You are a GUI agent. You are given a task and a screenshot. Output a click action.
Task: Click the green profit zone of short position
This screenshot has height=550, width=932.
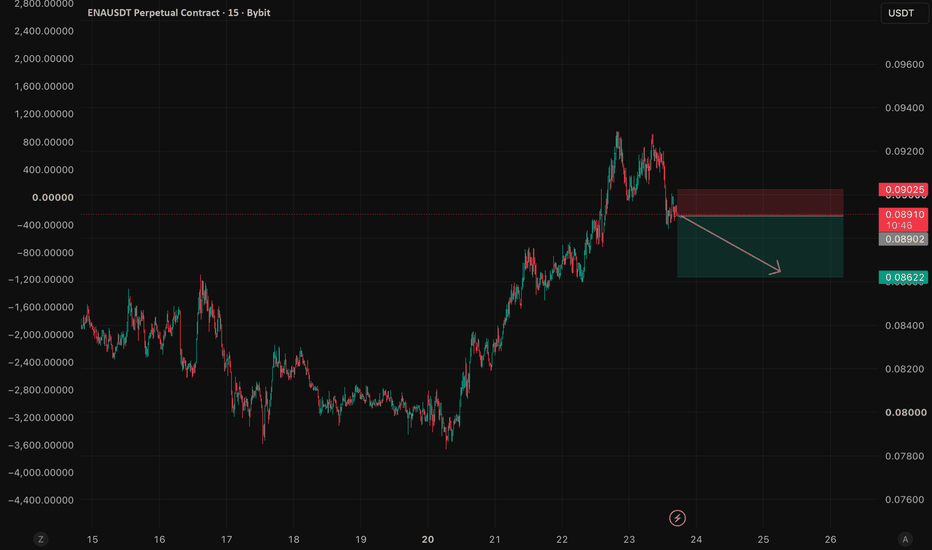[760, 246]
